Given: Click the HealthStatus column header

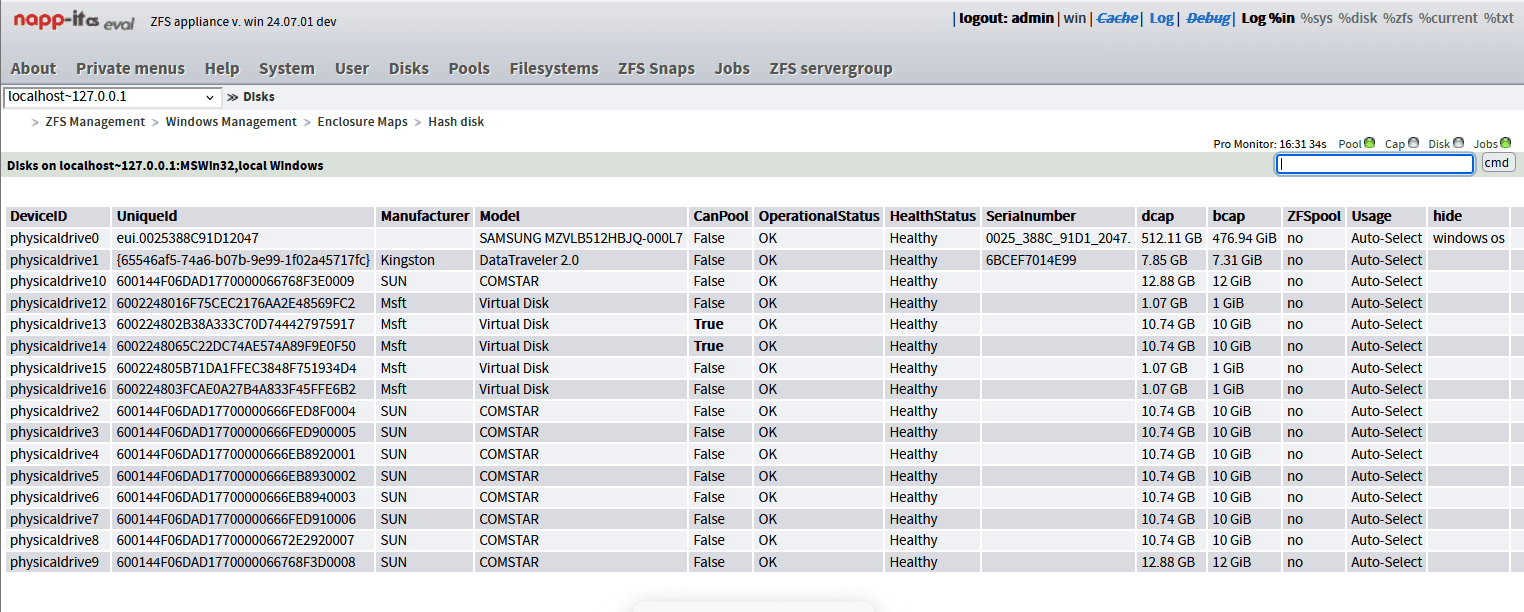Looking at the screenshot, I should pos(932,216).
